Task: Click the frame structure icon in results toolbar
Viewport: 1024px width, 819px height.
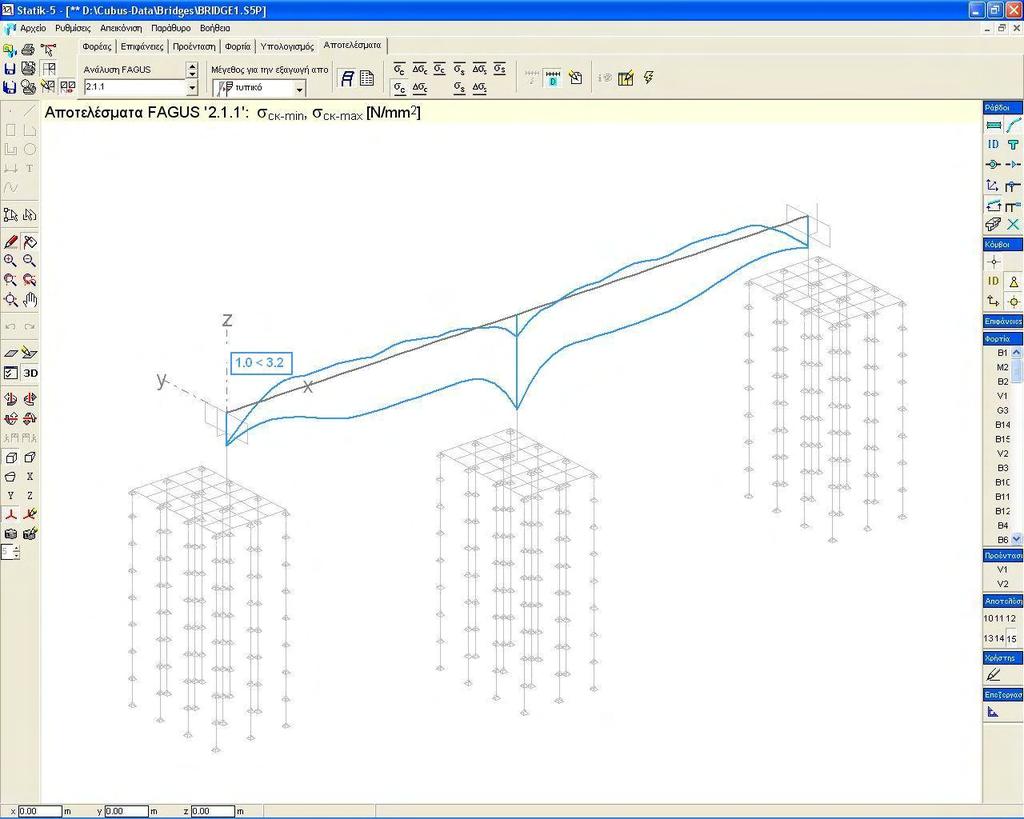Action: point(347,78)
